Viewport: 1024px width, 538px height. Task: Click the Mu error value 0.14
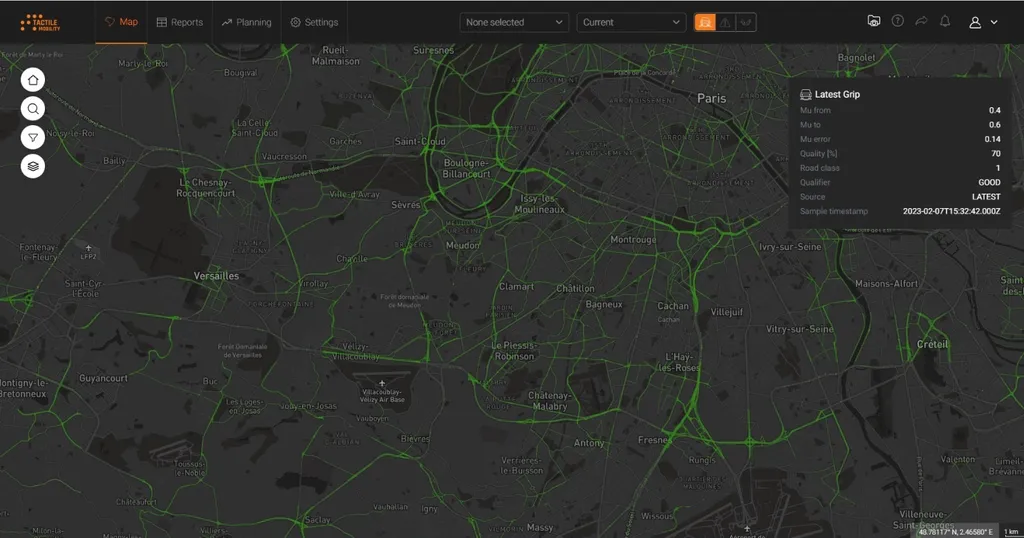coord(993,139)
